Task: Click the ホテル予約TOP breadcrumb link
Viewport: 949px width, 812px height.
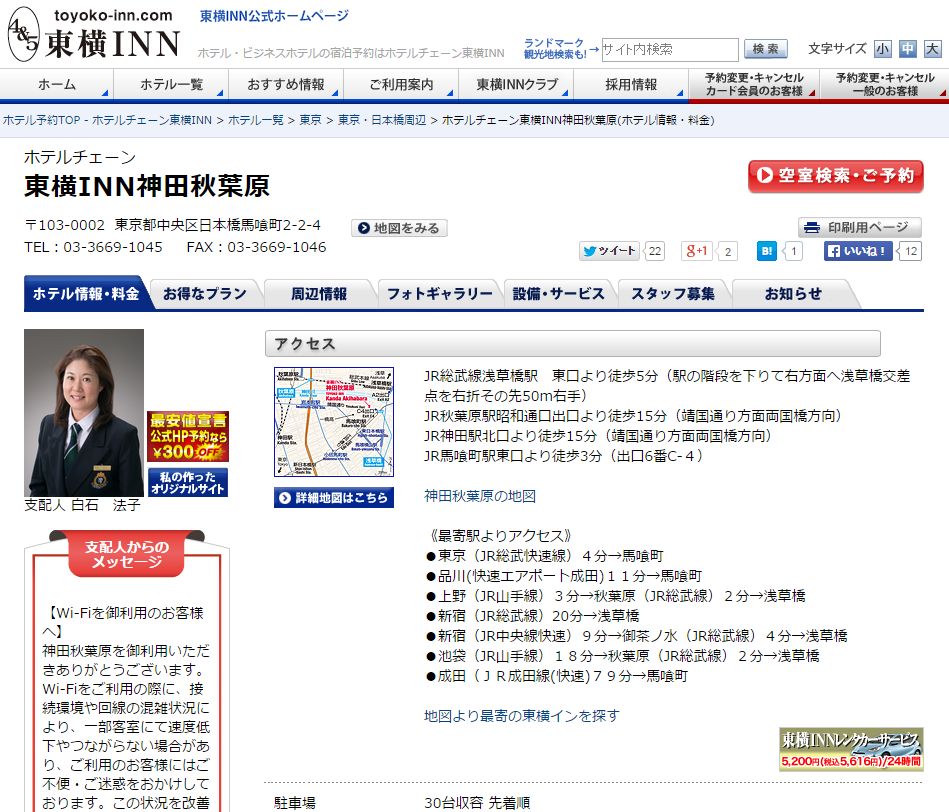Action: [x=108, y=120]
